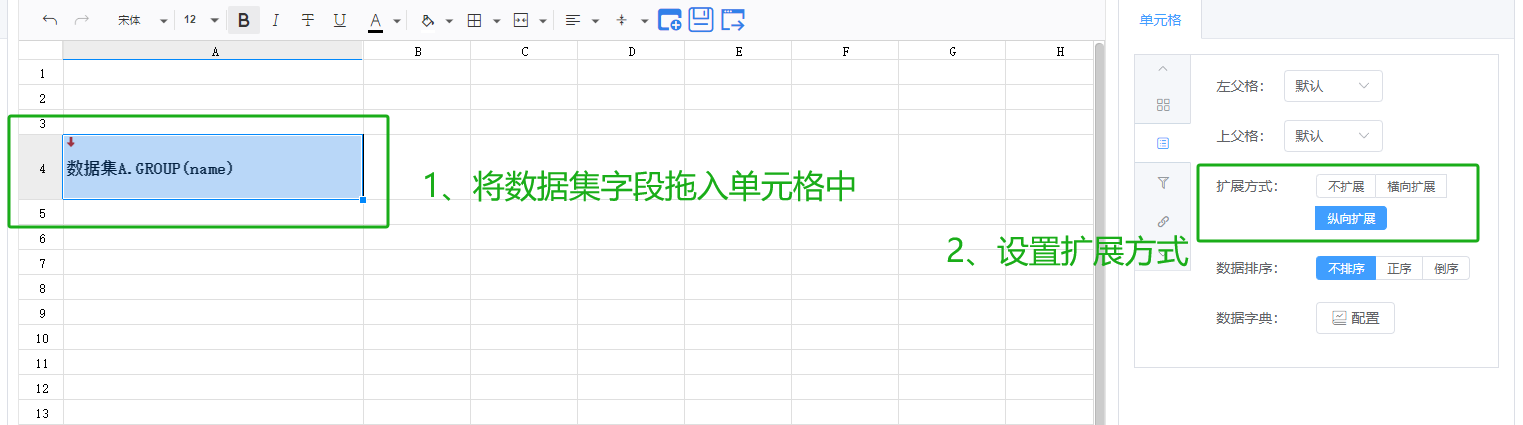Click the spreadsheet vertical scrollbar
1523x425 pixels.
1099,233
